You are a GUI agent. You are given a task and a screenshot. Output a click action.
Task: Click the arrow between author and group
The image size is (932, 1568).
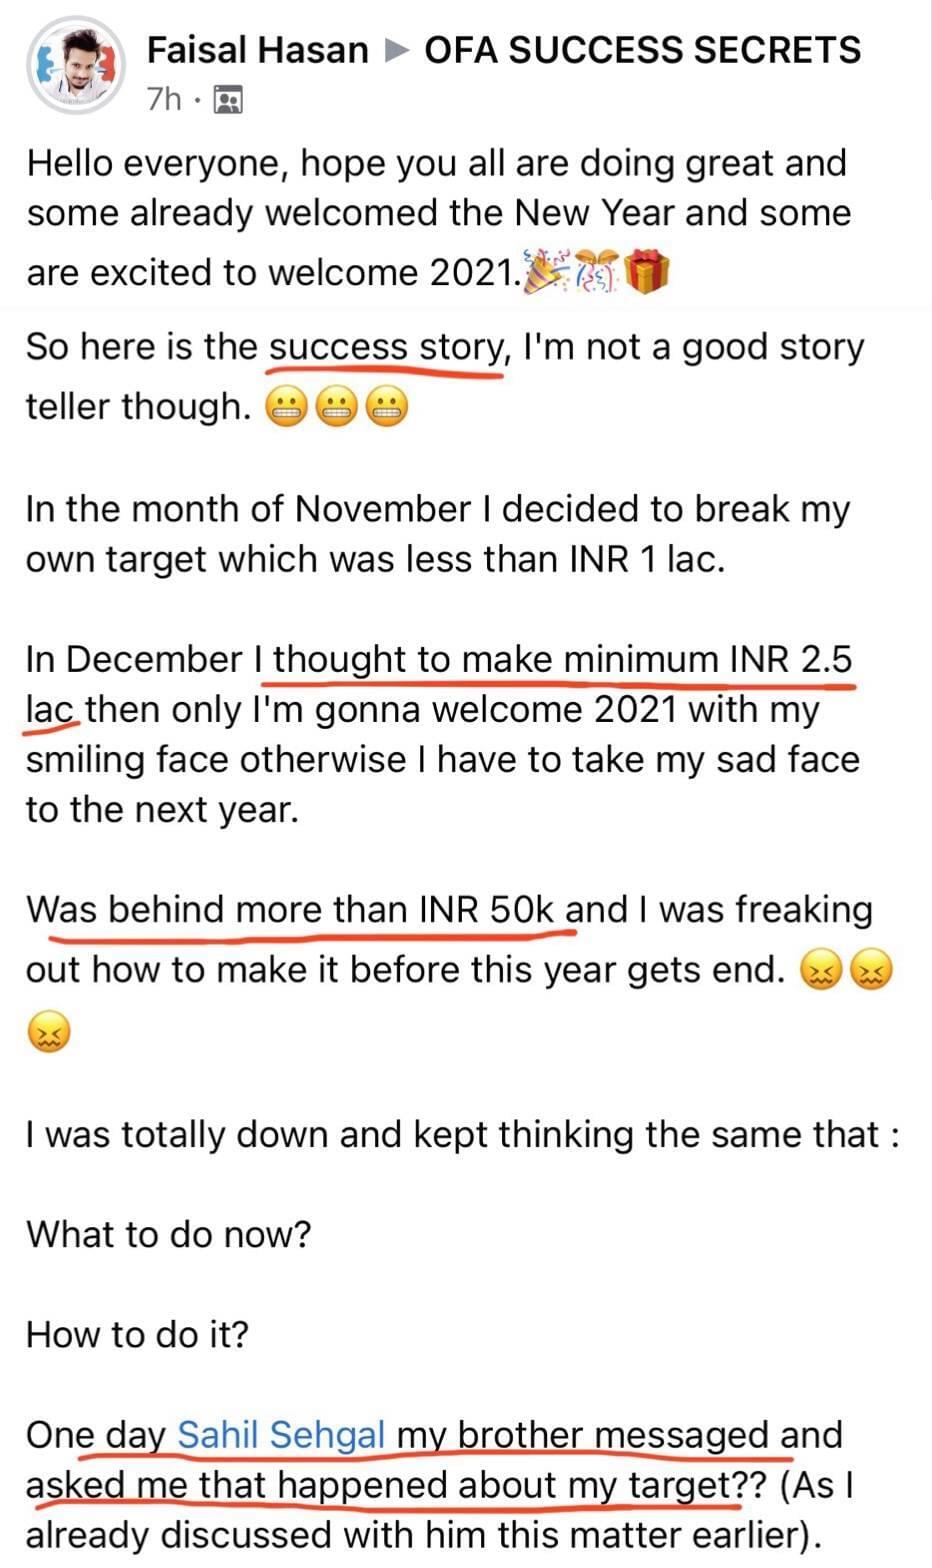click(x=397, y=50)
